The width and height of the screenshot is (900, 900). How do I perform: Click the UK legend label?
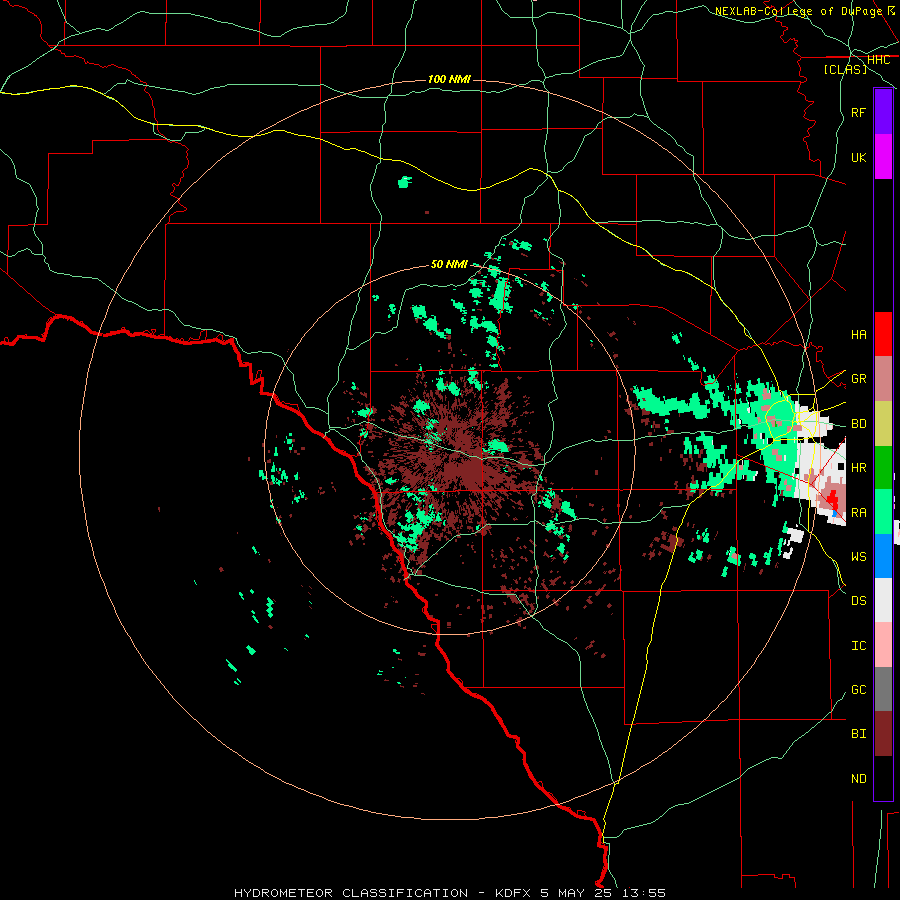[858, 157]
